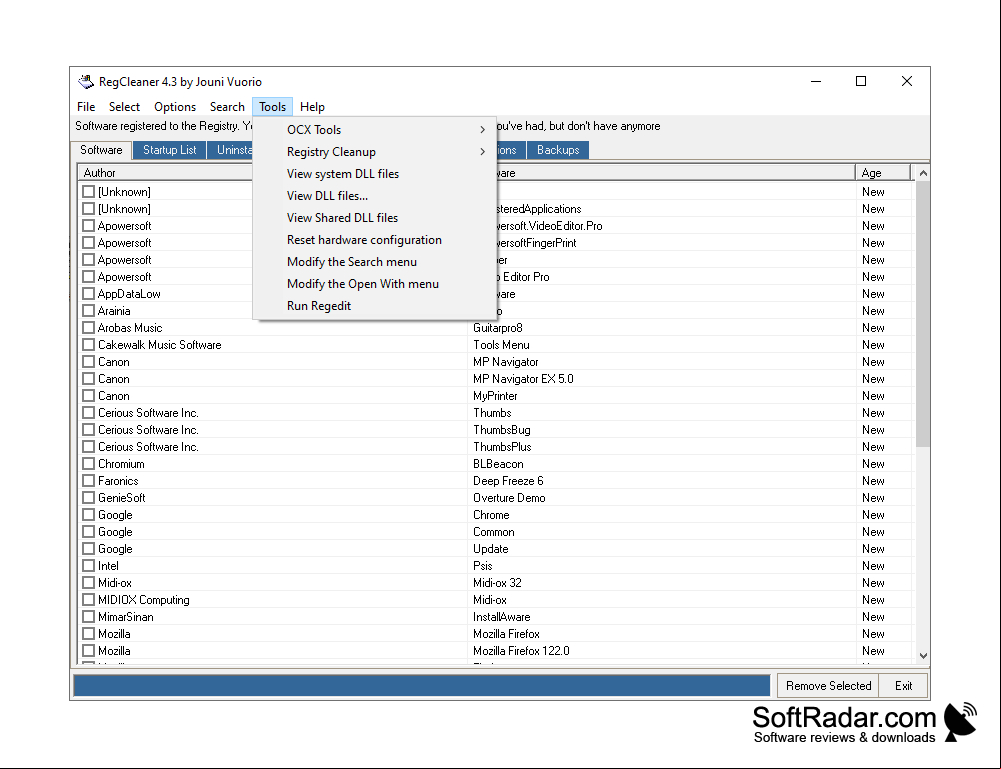This screenshot has width=1001, height=769.
Task: Select the BLBeacon entry
Action: click(x=498, y=464)
